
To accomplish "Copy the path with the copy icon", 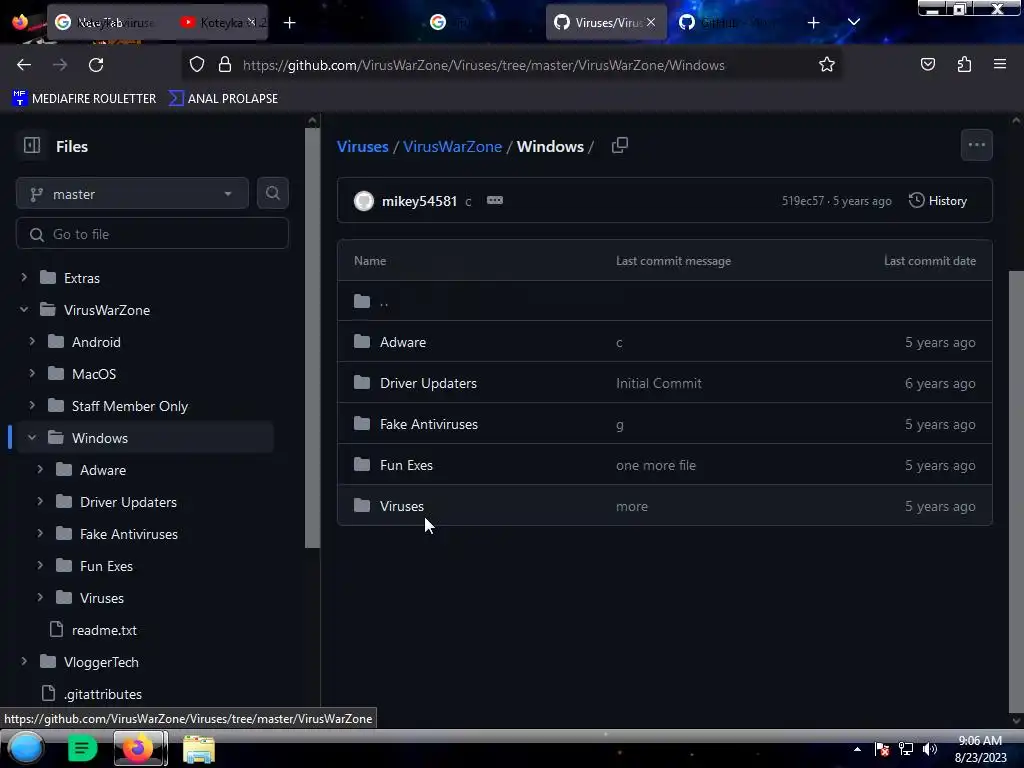I will tap(620, 145).
